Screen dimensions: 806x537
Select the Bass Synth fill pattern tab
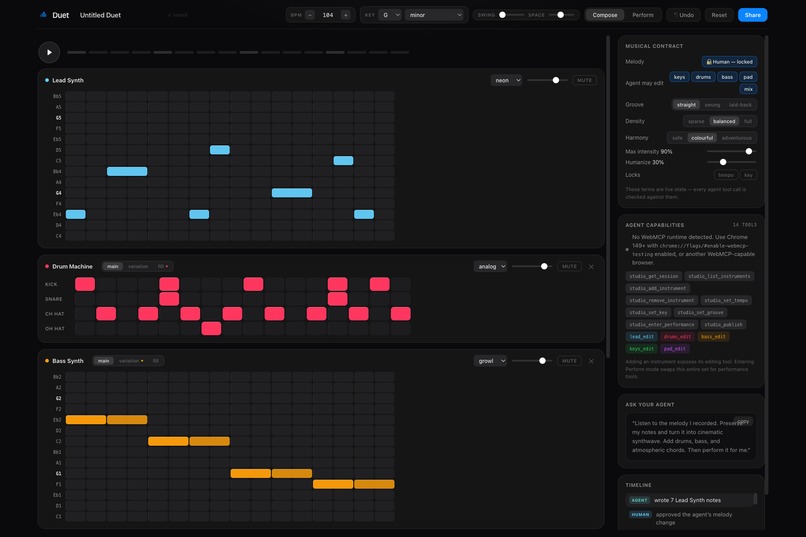[x=155, y=361]
